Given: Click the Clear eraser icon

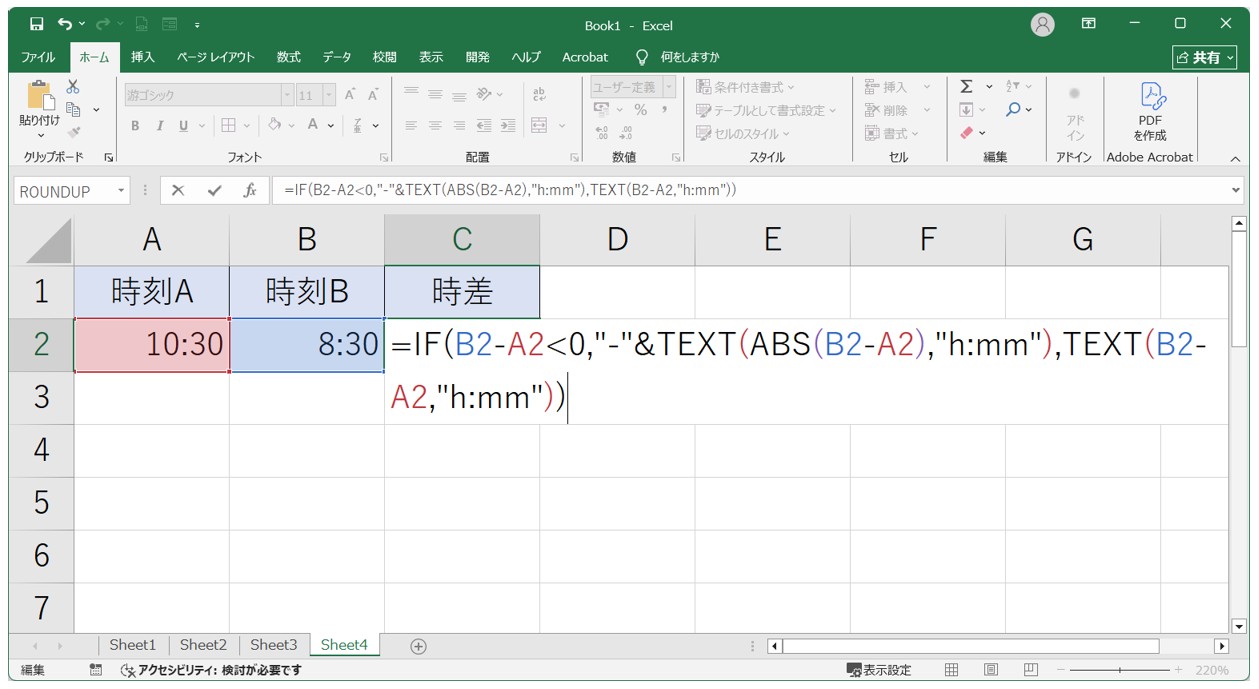Looking at the screenshot, I should (966, 132).
